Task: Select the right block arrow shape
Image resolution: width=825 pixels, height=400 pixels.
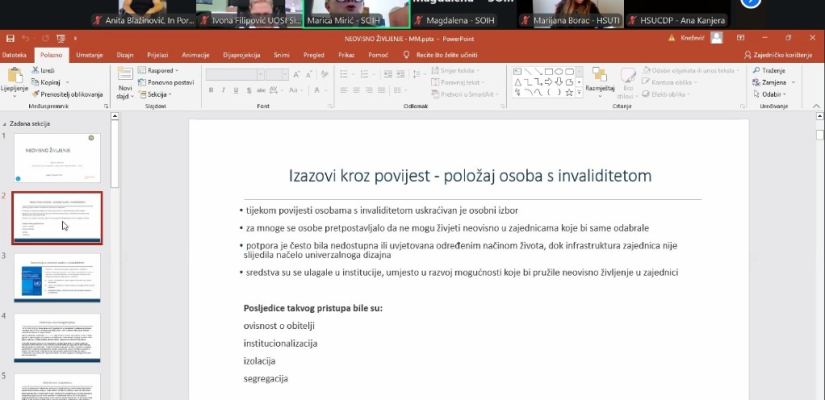Action: (x=548, y=82)
